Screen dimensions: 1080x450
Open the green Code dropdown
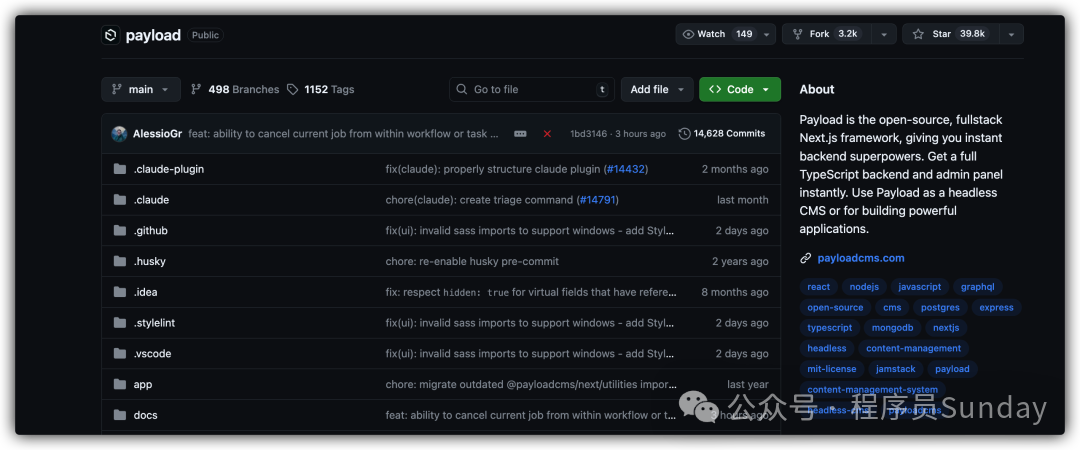click(739, 89)
